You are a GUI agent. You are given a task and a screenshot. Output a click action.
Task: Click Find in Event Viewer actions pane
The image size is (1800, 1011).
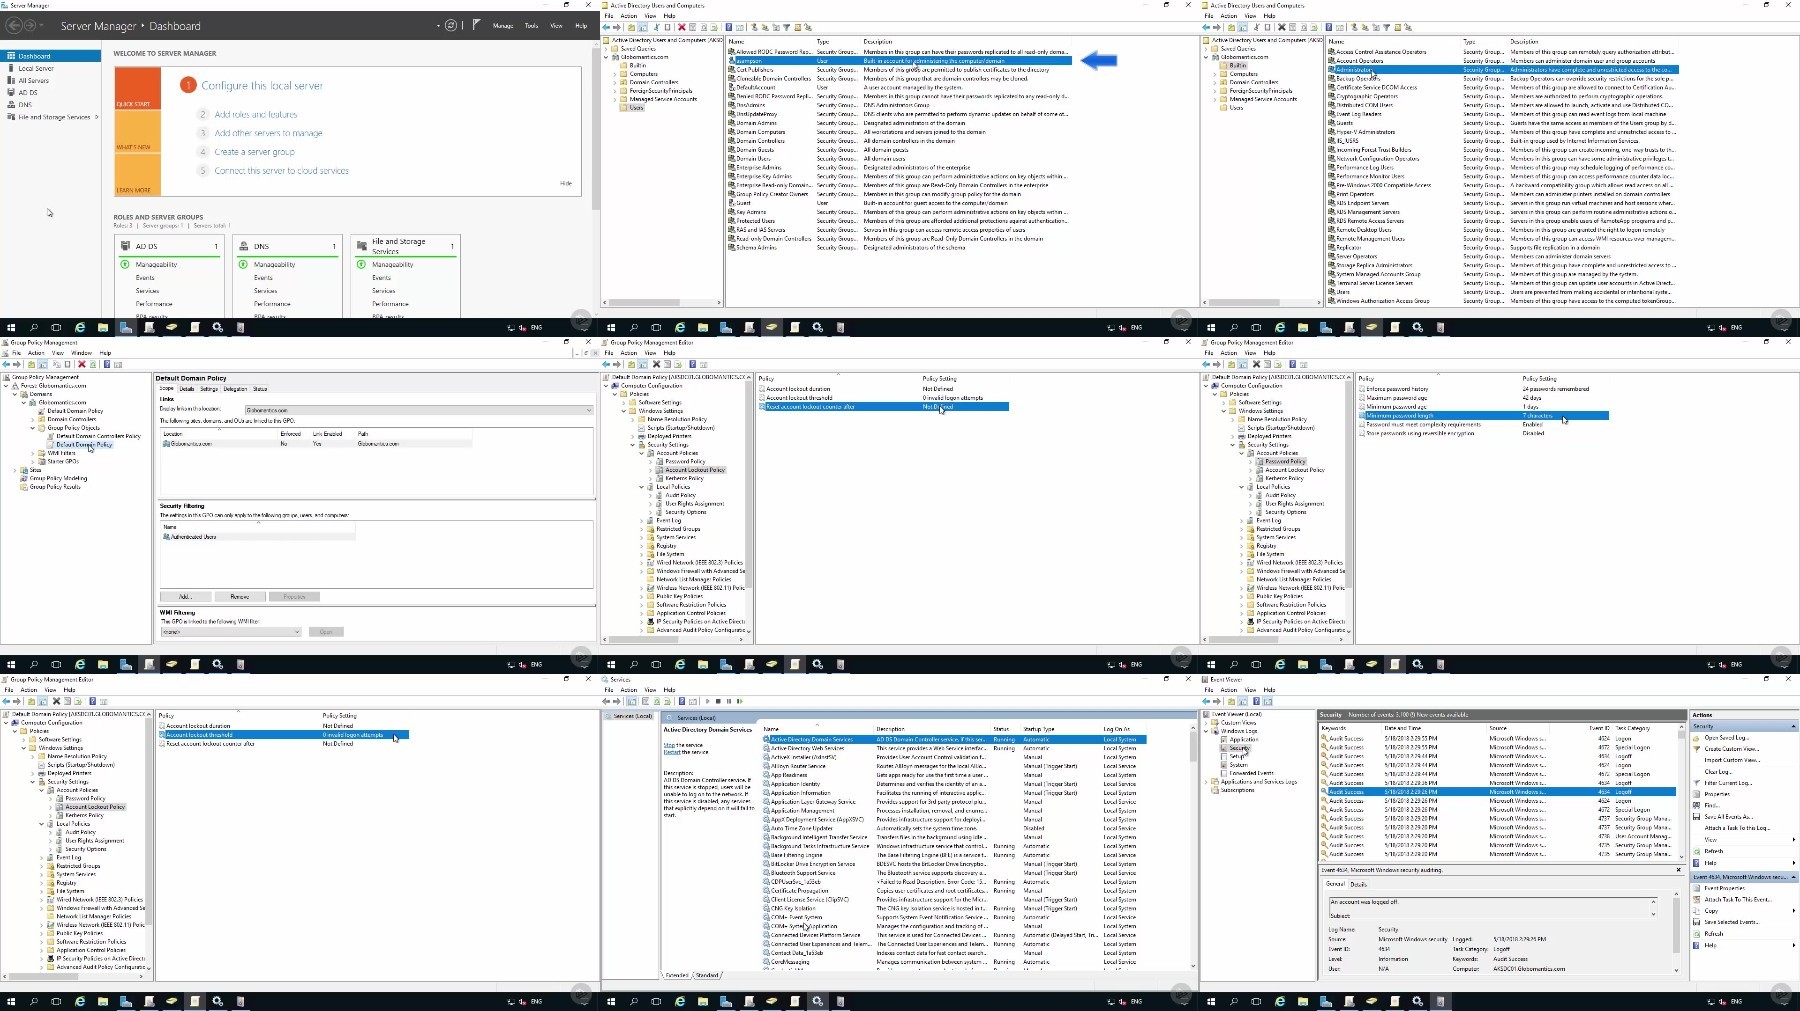(1711, 804)
